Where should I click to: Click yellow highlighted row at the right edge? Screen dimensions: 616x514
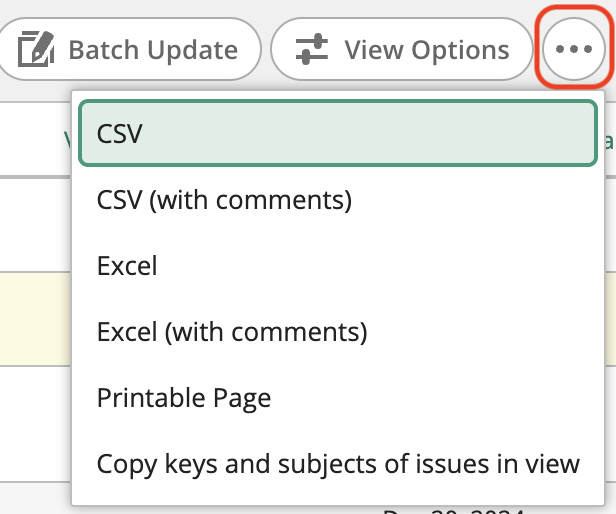[610, 319]
